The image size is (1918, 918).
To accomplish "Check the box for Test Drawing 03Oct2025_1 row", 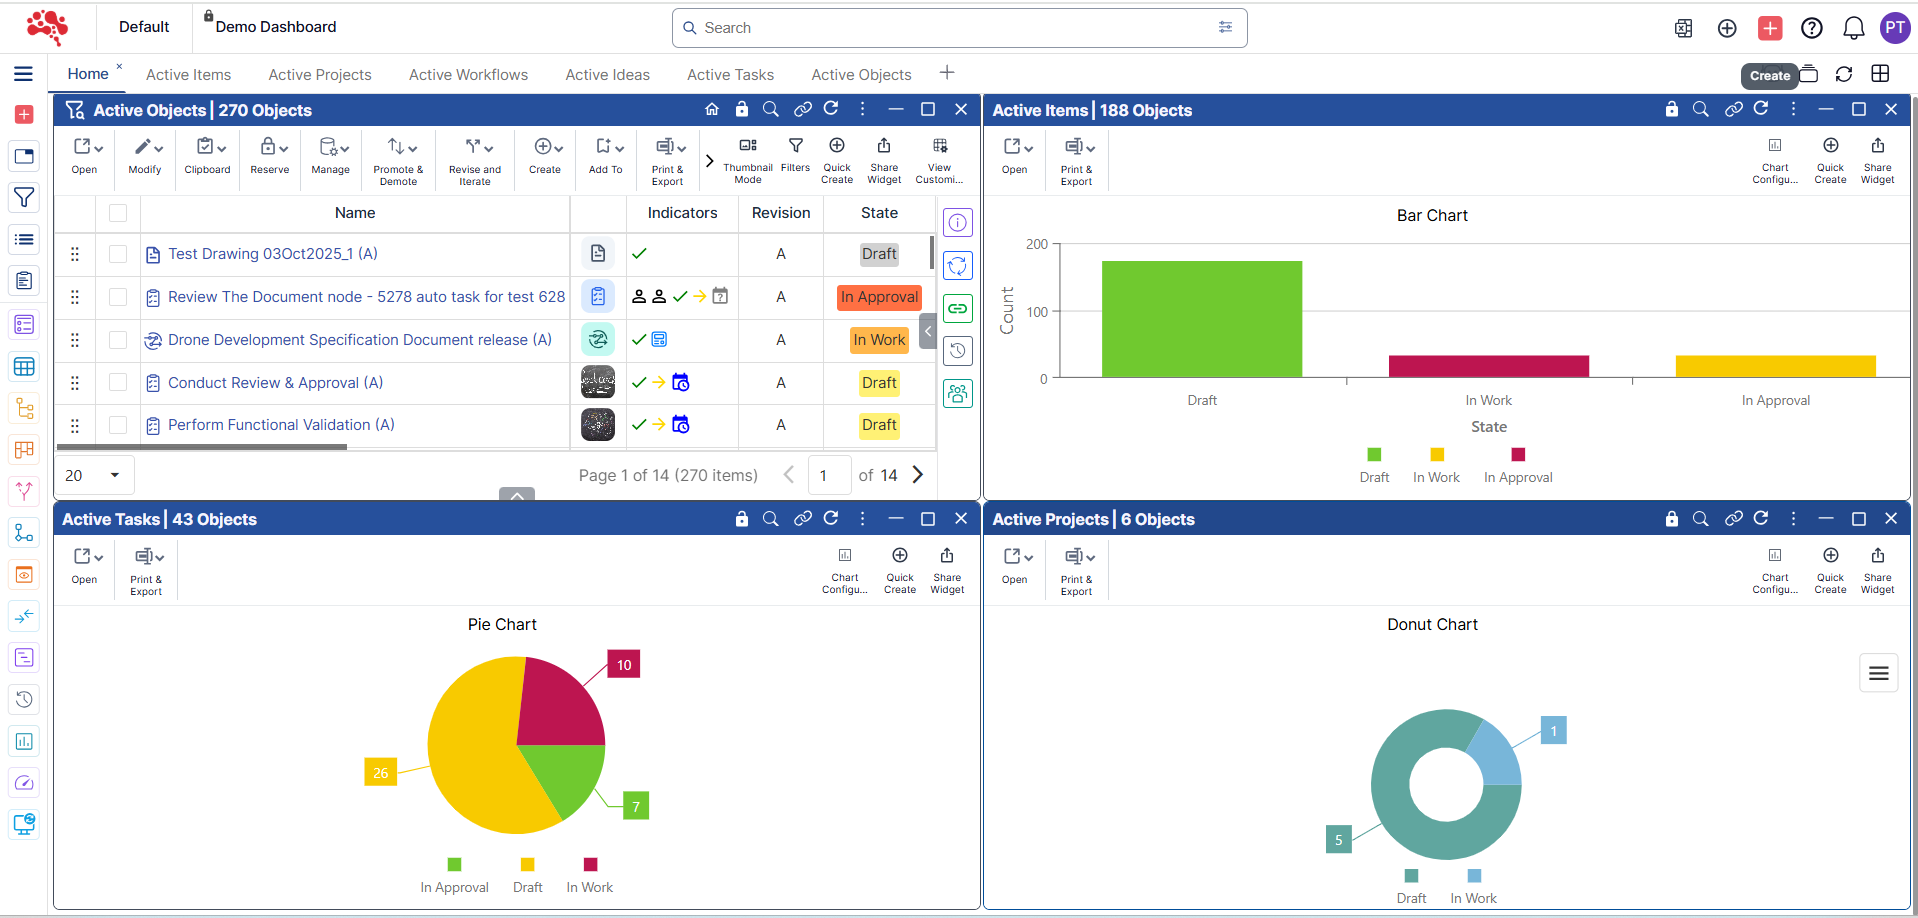I will [118, 254].
